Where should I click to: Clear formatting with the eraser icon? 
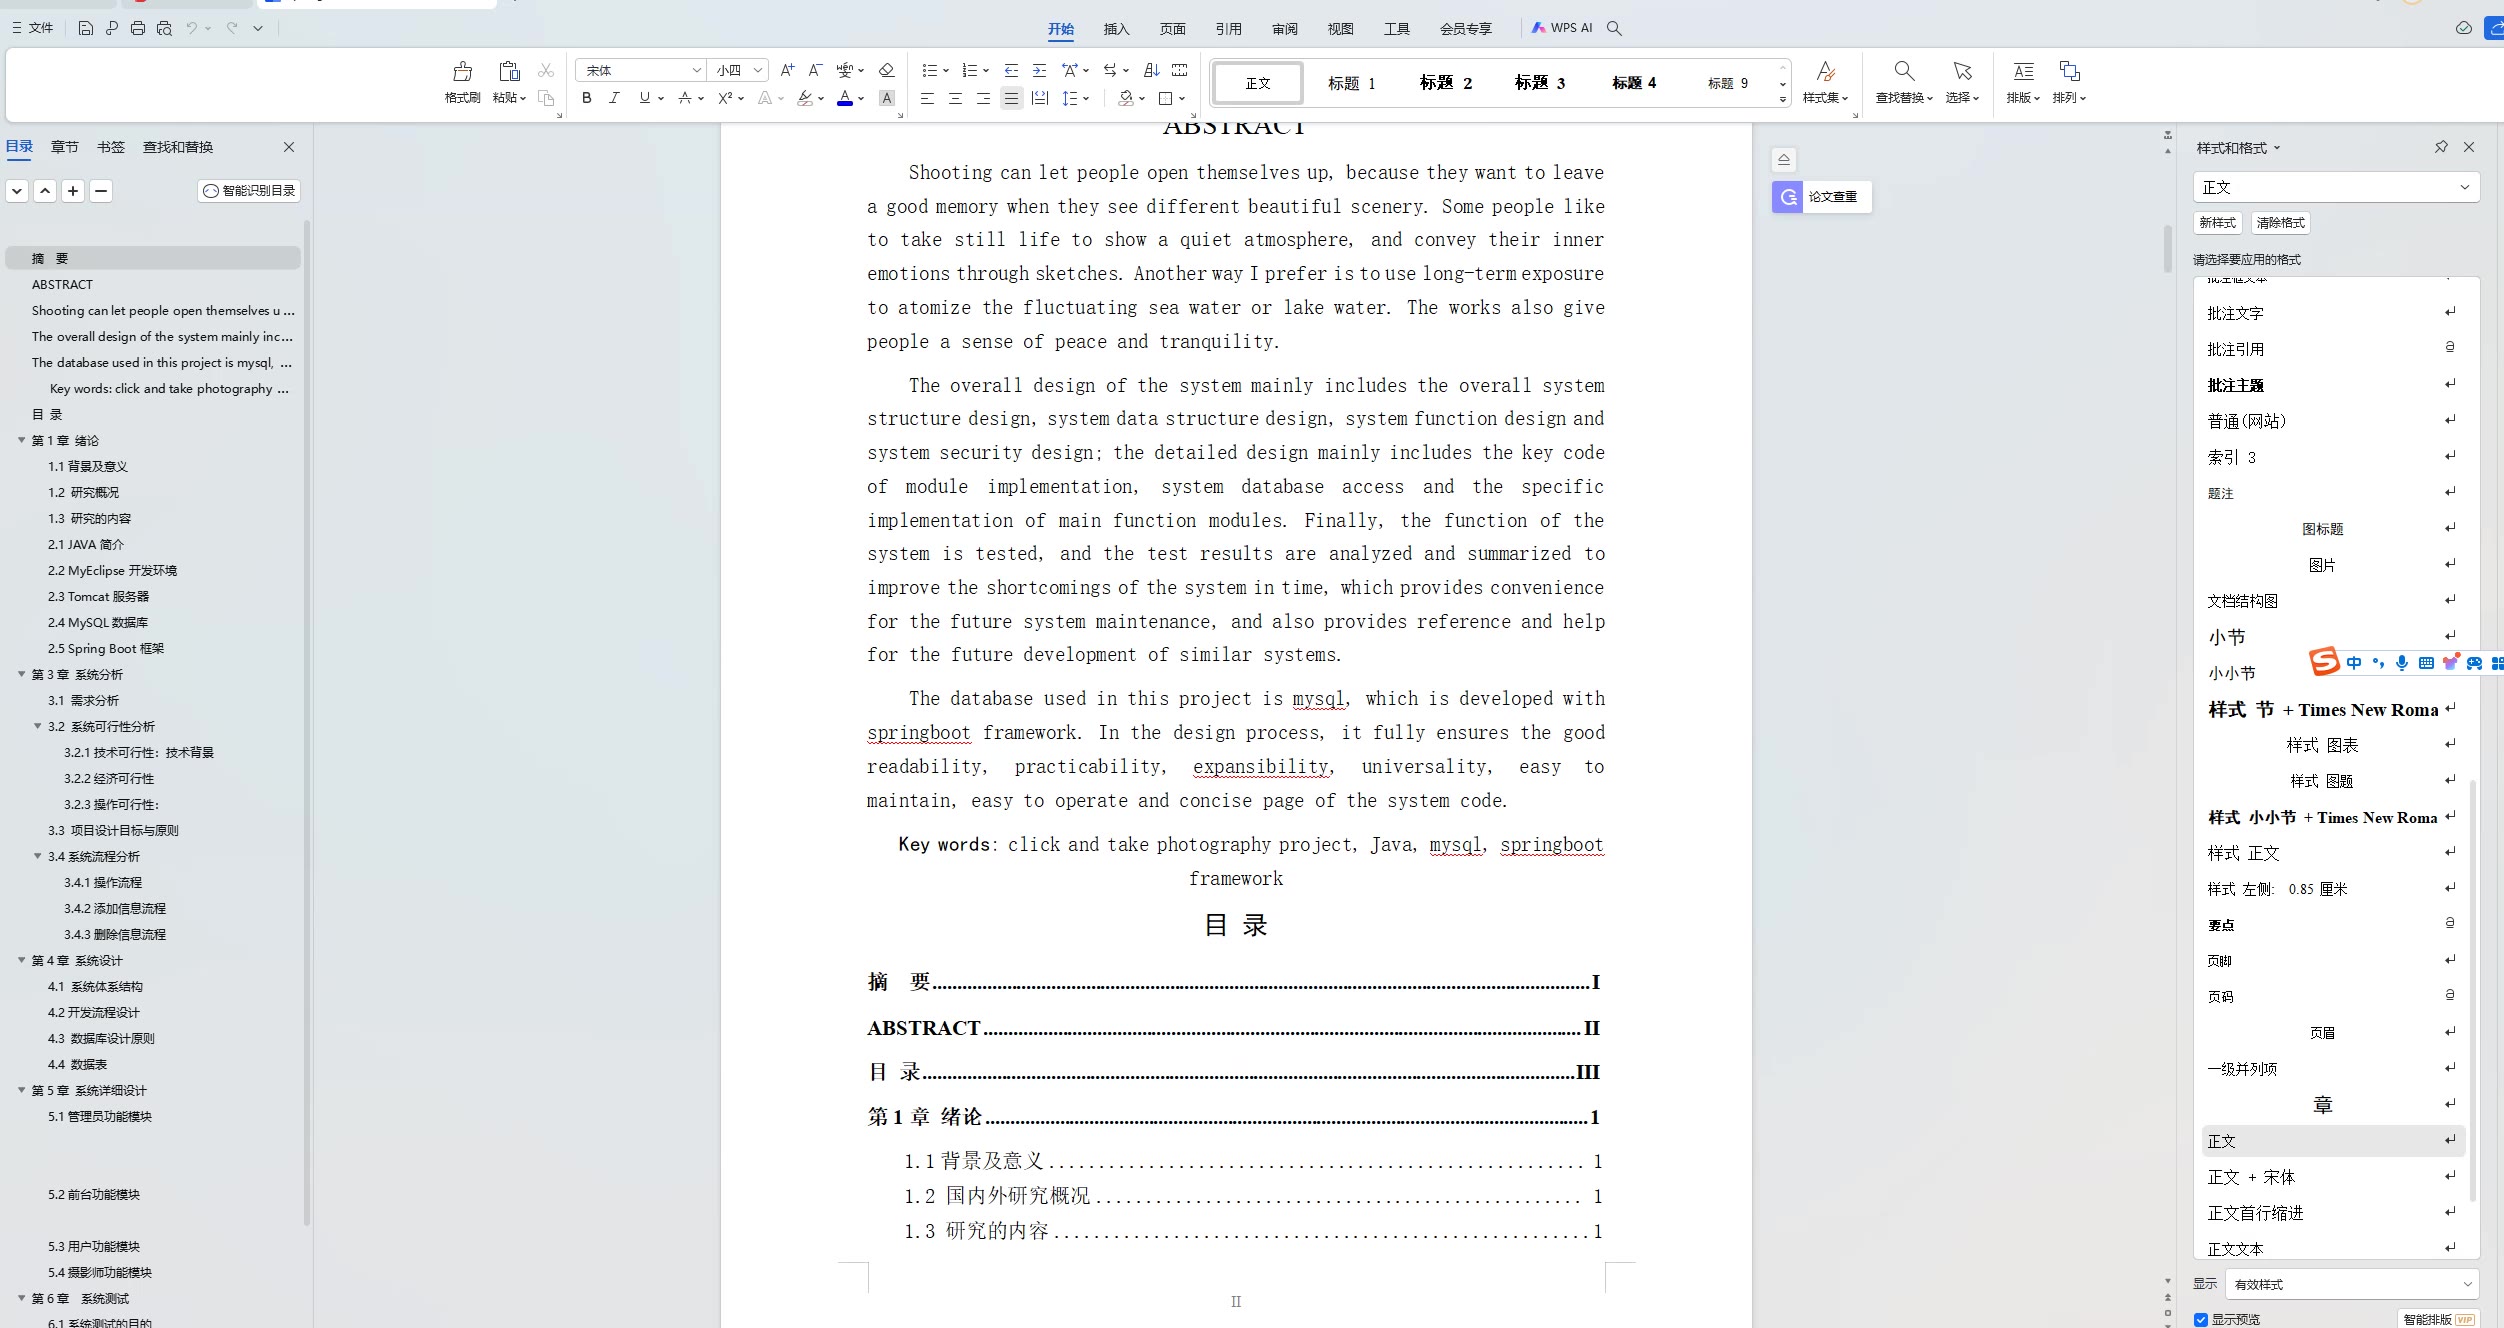886,70
